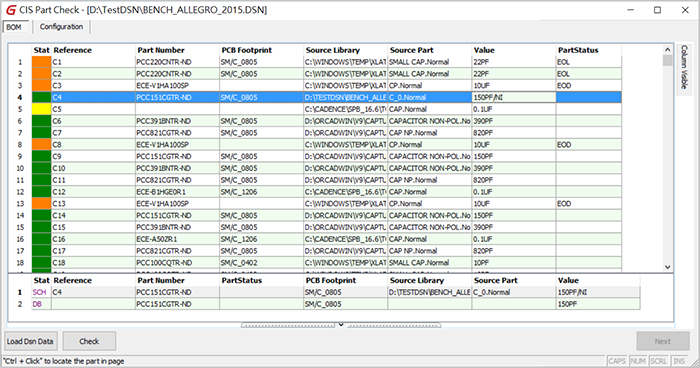Select reference cell C10
700x368 pixels.
pos(93,168)
